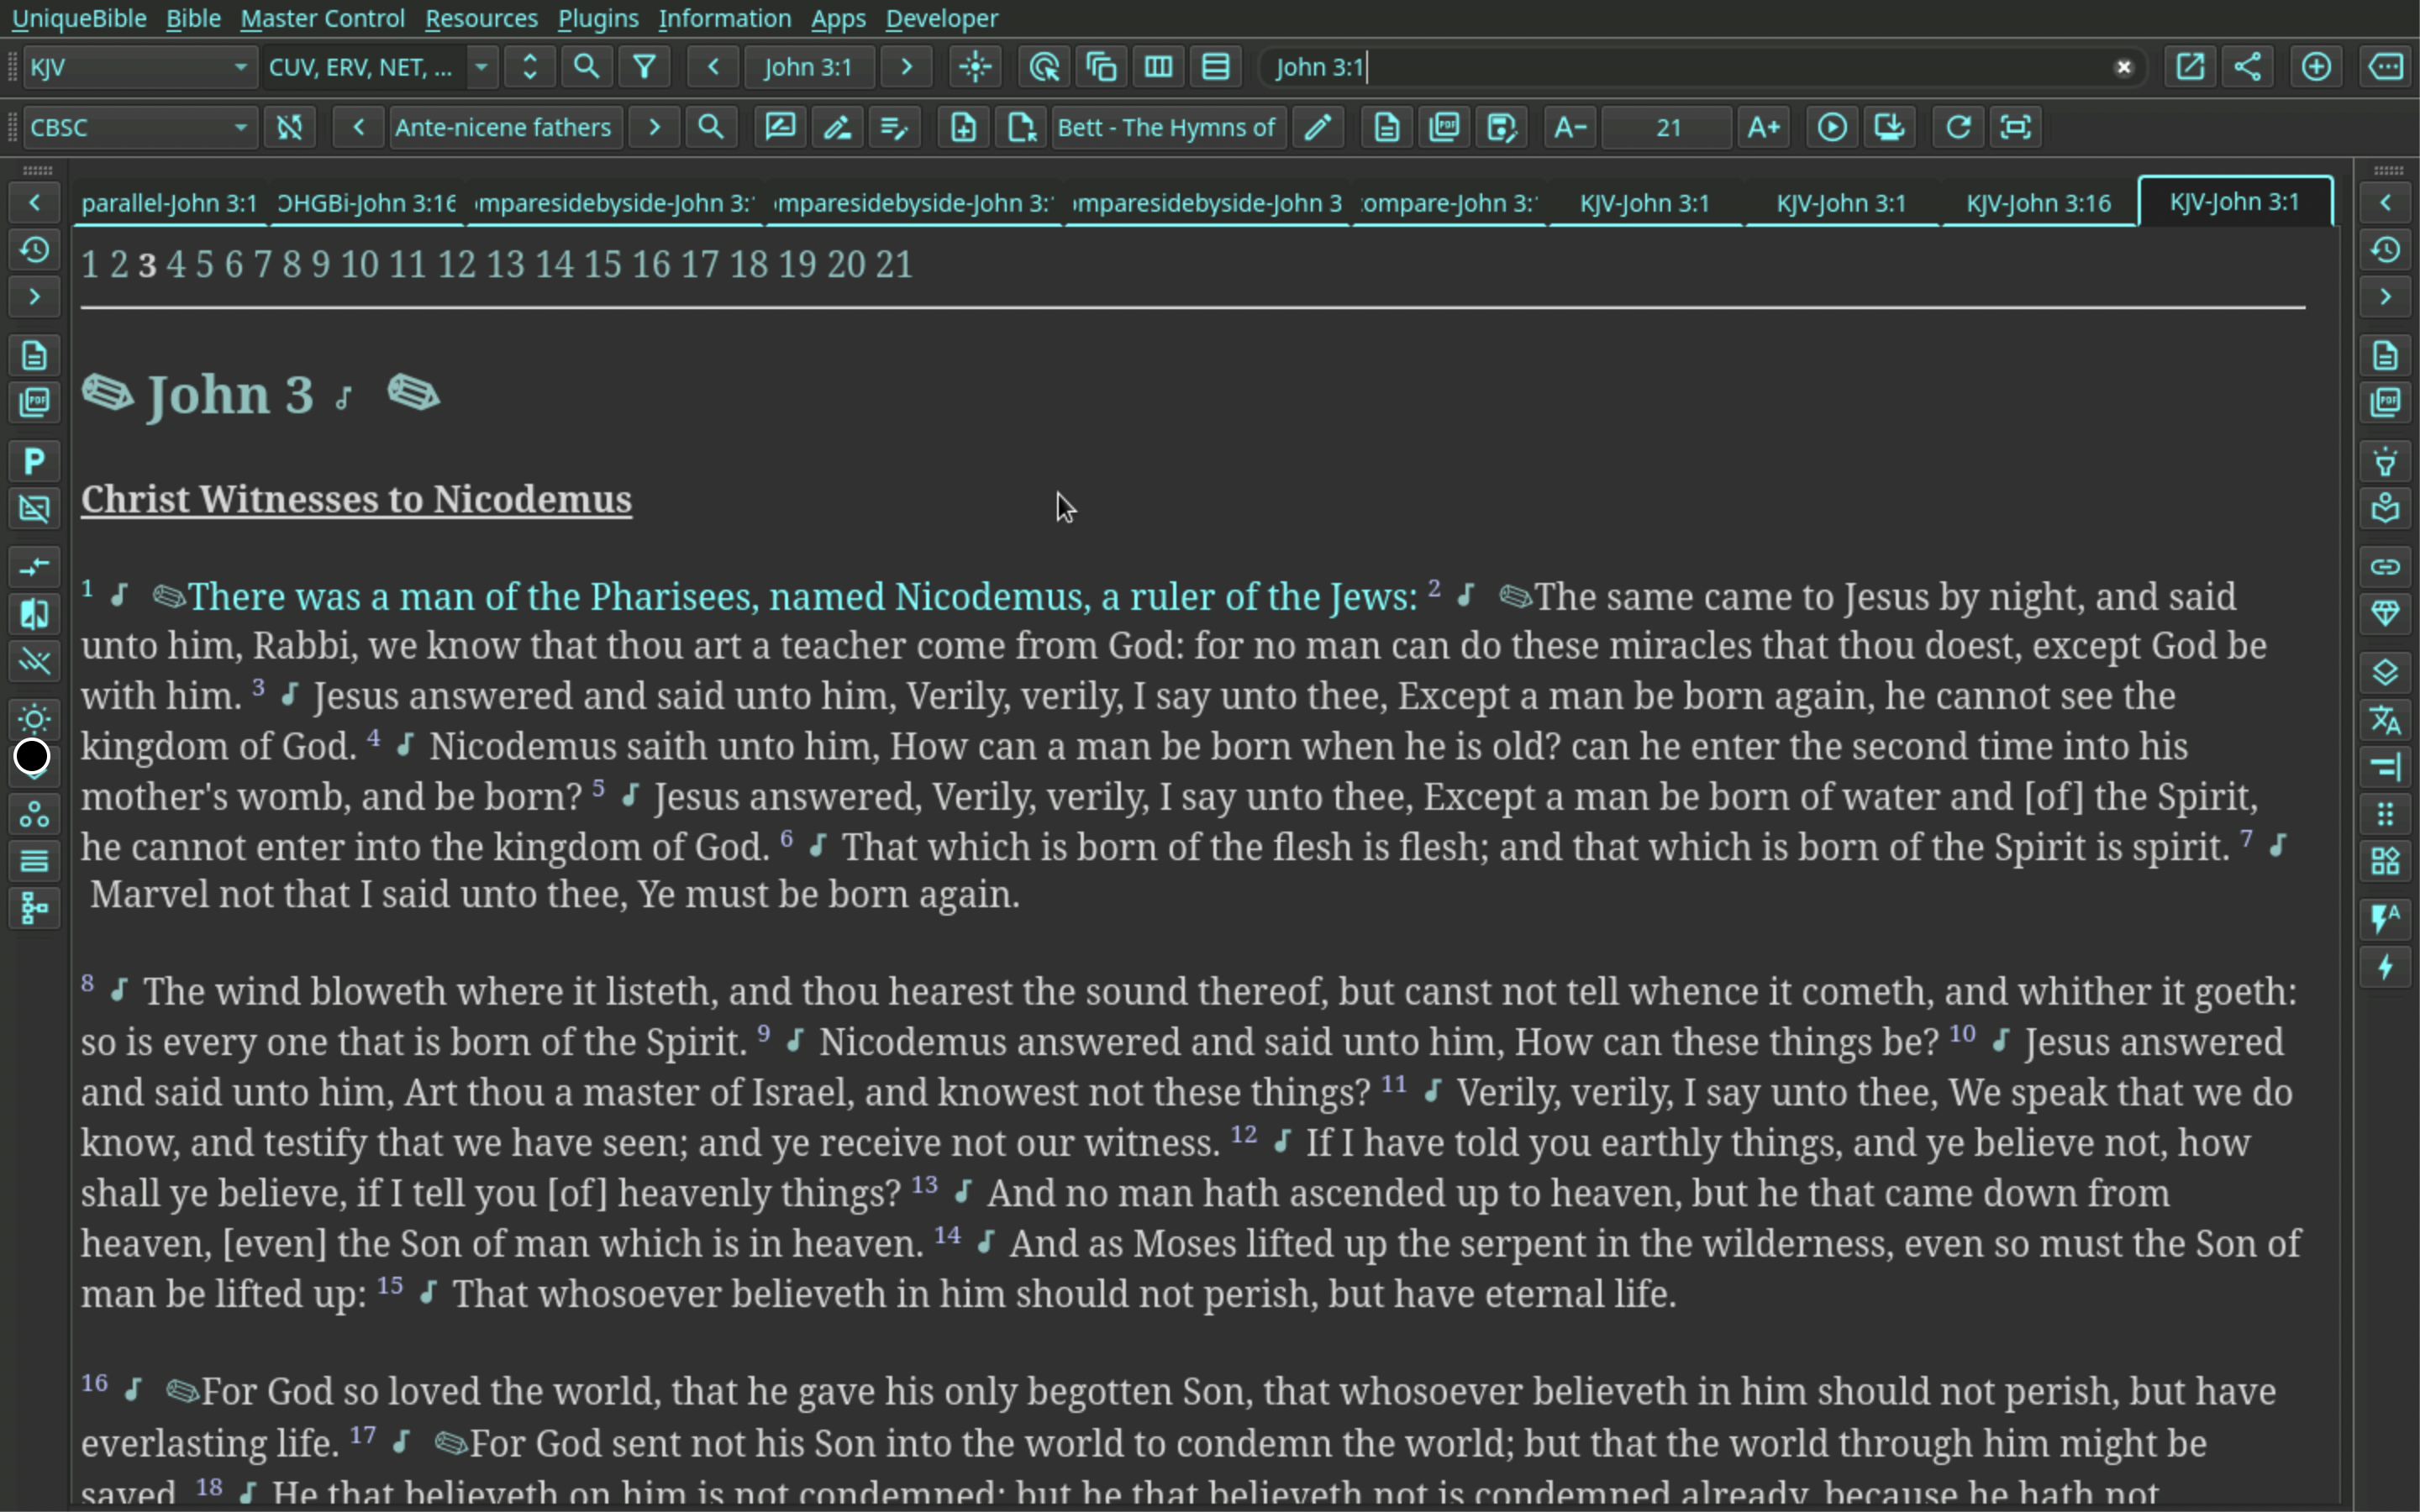
Task: Click previous arrow beside Ante-nicene fathers
Action: coord(358,127)
